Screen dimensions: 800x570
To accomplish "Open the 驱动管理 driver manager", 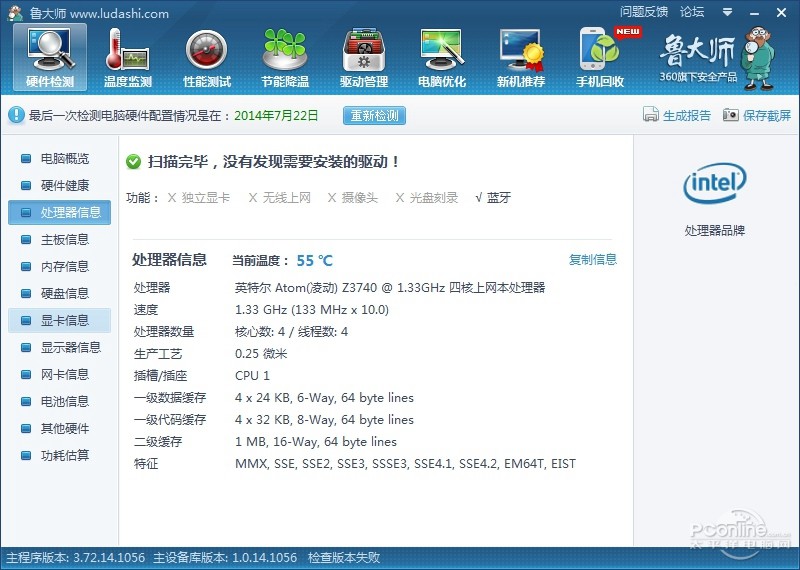I will (x=364, y=58).
